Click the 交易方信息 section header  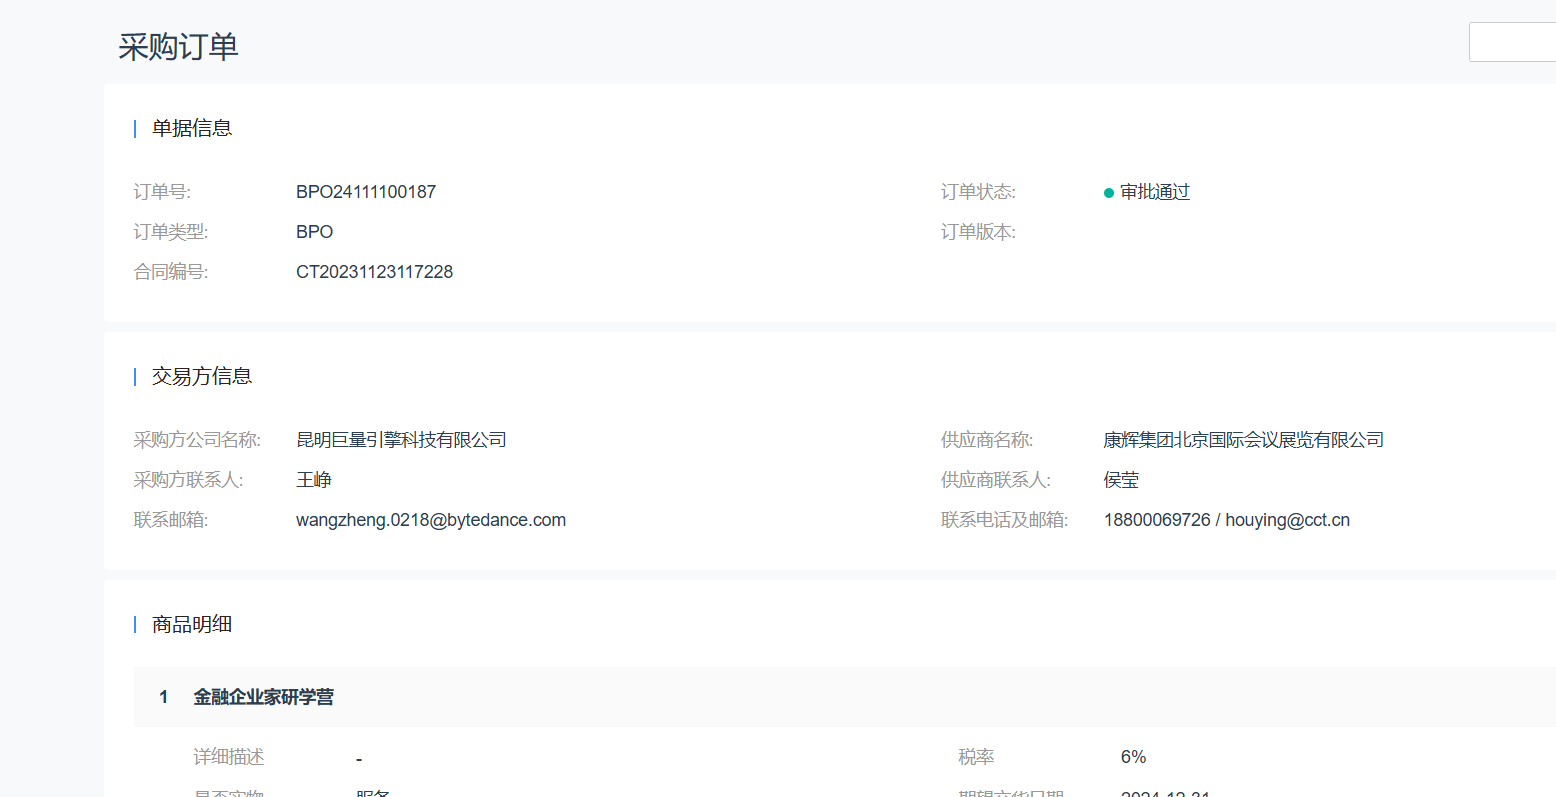click(201, 376)
